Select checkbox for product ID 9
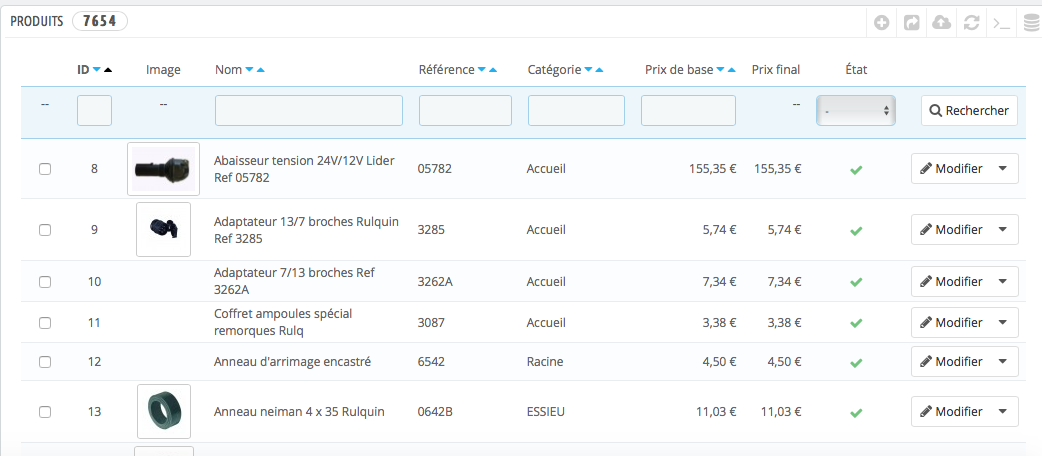Screen dimensions: 1042x456 (x=45, y=230)
